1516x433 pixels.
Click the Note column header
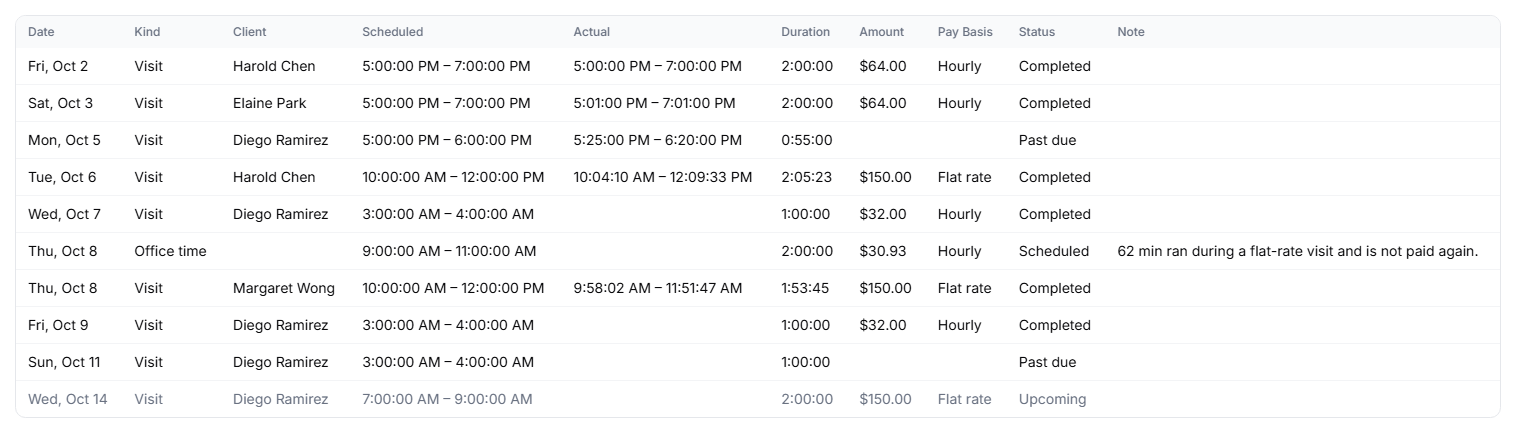[1131, 32]
